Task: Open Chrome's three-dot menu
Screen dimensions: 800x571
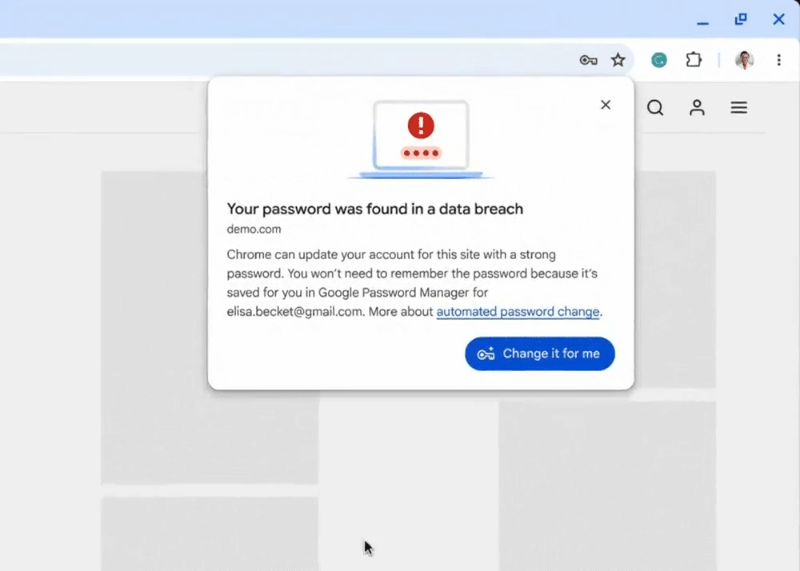Action: 779,60
